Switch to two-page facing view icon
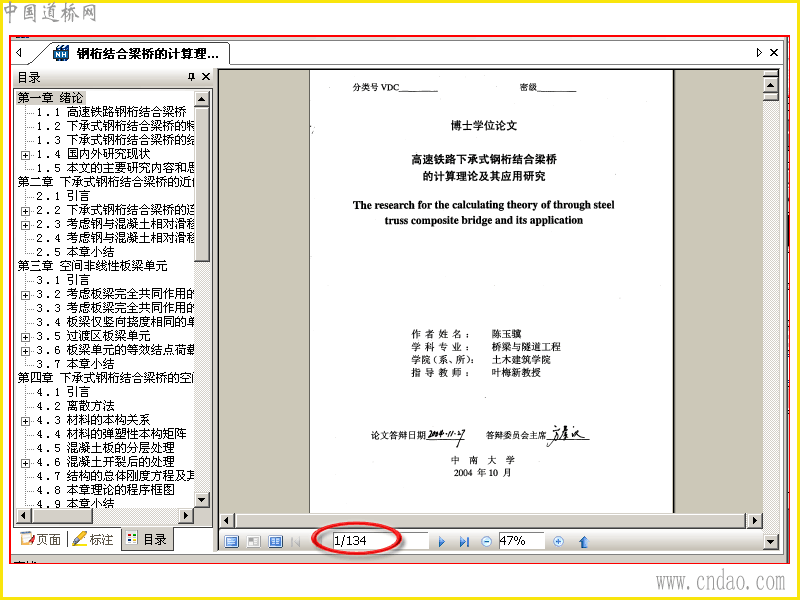This screenshot has height=600, width=800. 276,541
